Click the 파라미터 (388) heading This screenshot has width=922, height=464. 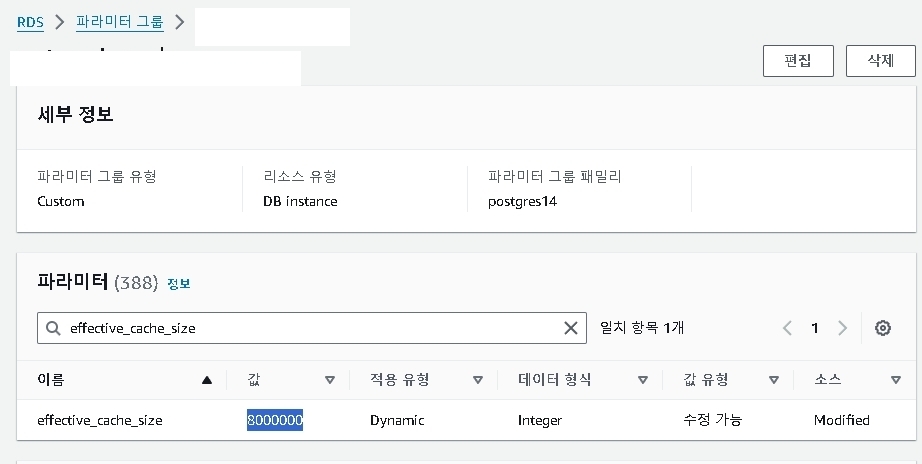click(x=98, y=282)
